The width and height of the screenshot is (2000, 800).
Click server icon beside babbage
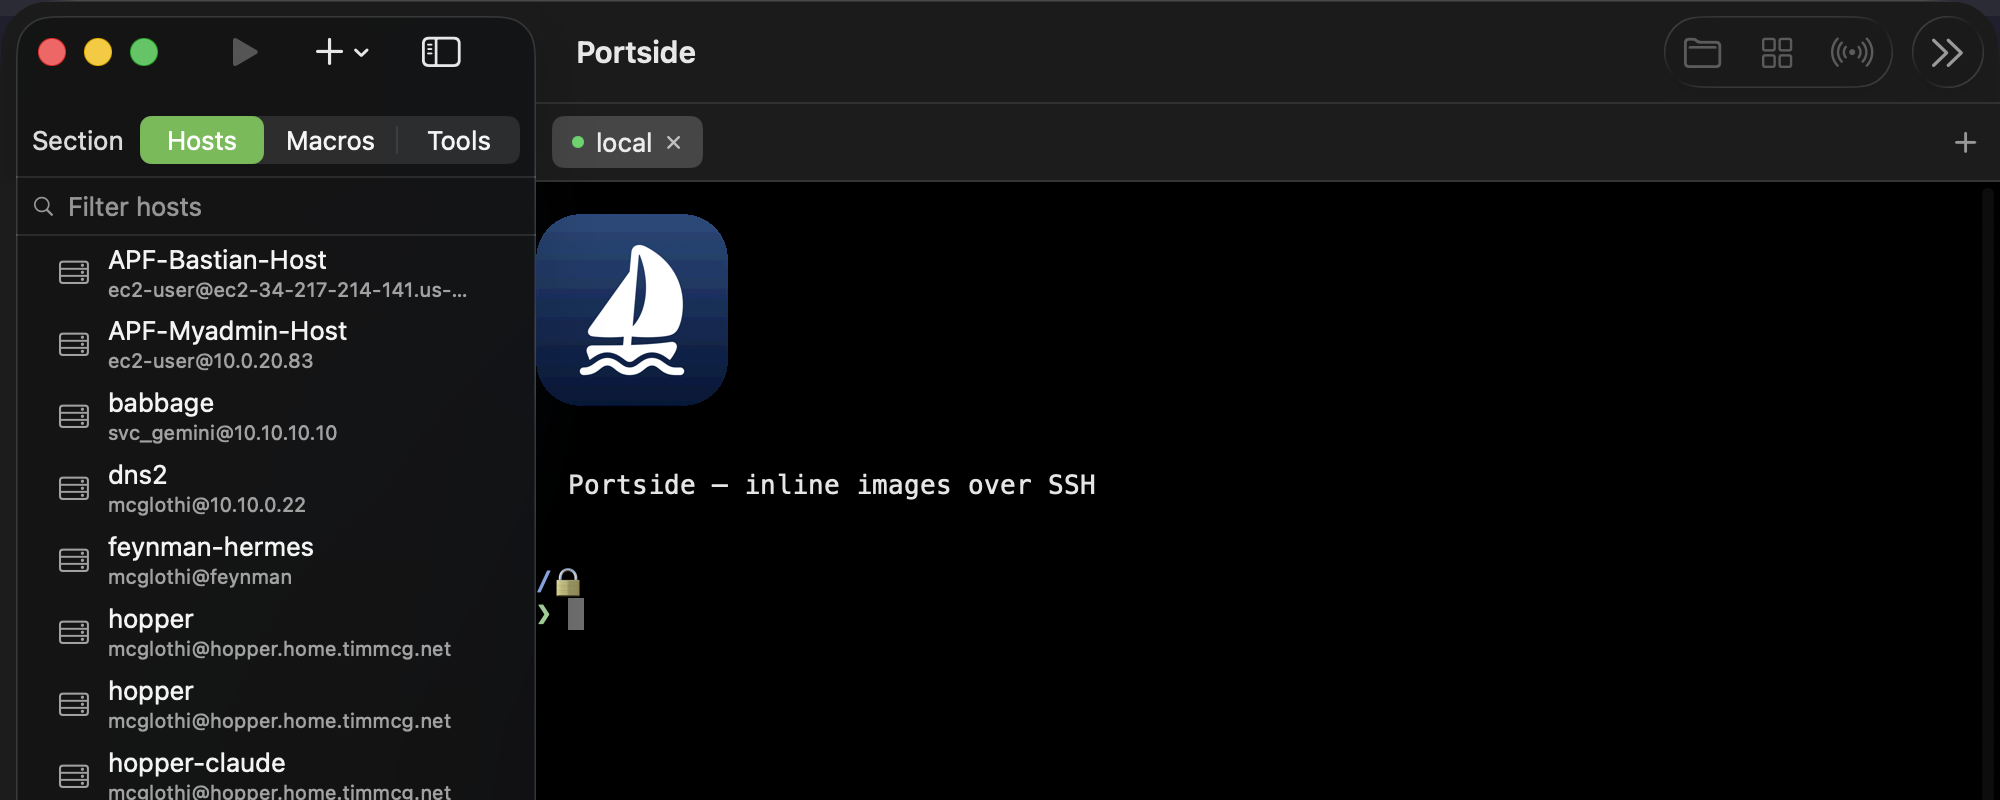74,417
